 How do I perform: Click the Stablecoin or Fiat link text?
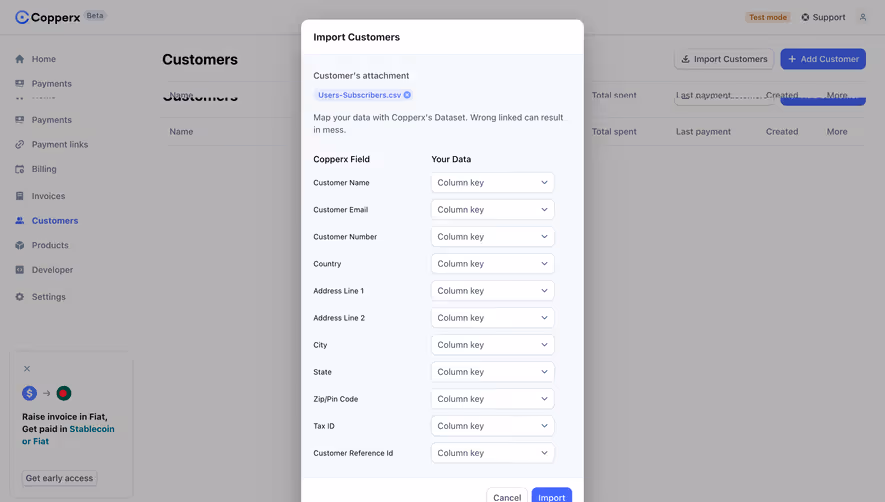(x=68, y=435)
